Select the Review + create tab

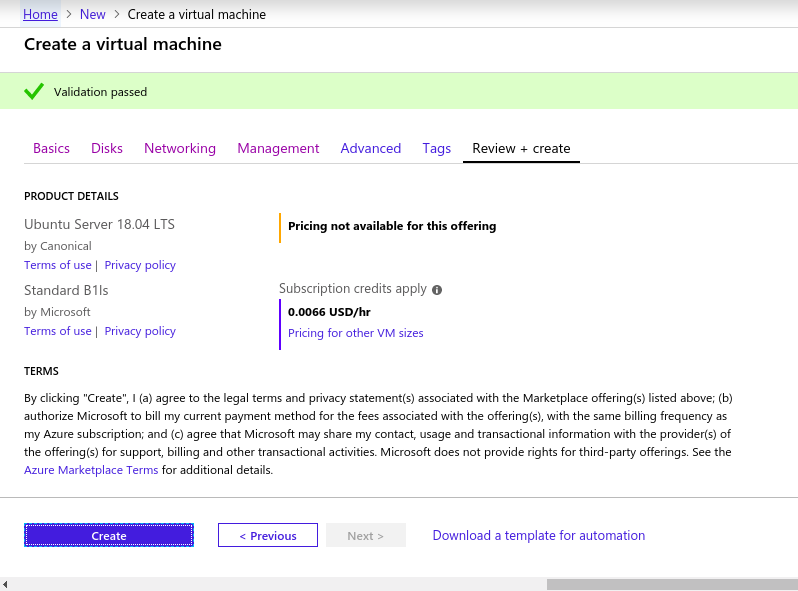click(x=521, y=148)
